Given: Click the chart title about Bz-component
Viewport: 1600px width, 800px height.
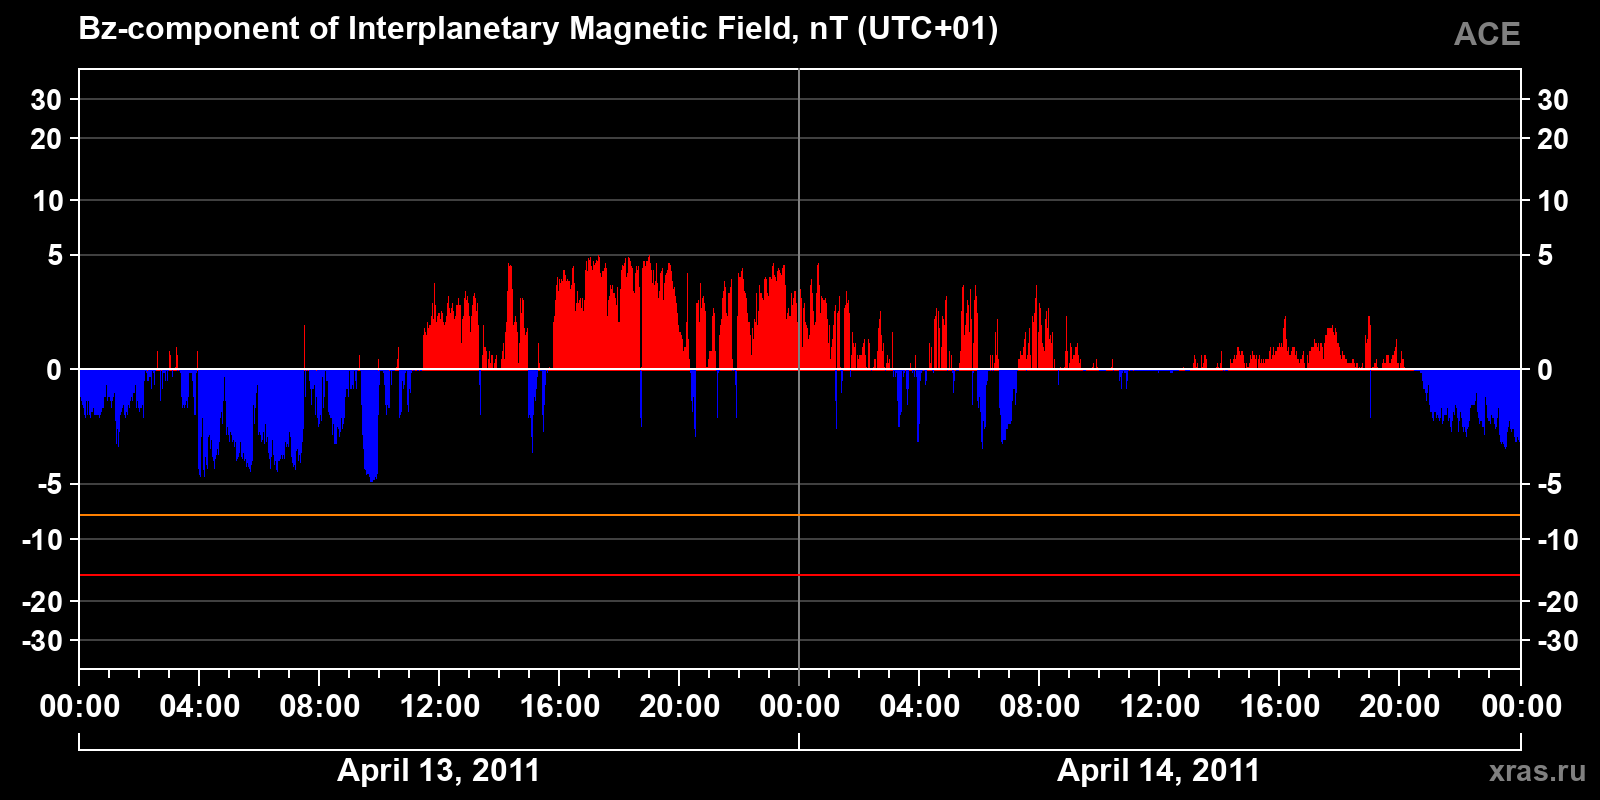Looking at the screenshot, I should (x=538, y=29).
